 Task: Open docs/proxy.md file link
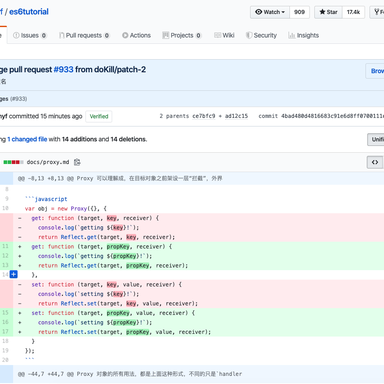coord(48,162)
